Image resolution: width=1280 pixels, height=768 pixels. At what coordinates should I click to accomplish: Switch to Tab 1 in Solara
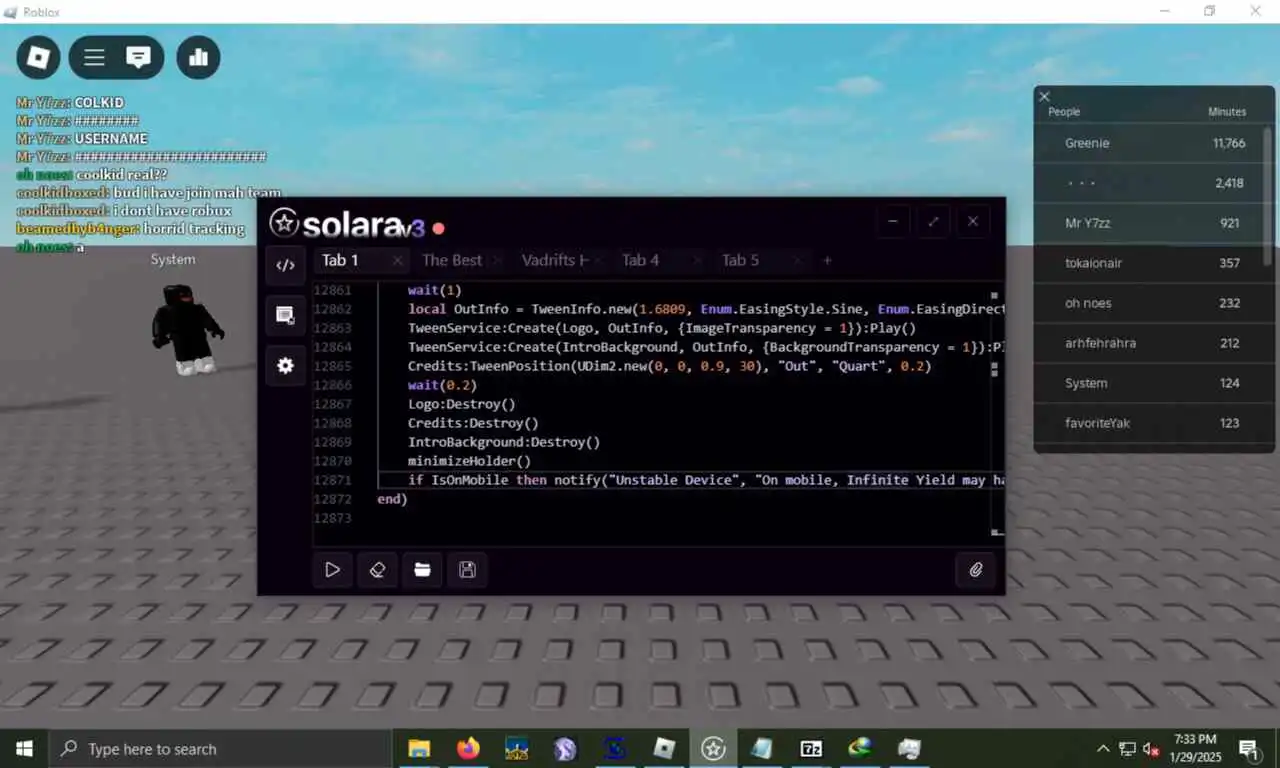click(x=340, y=260)
